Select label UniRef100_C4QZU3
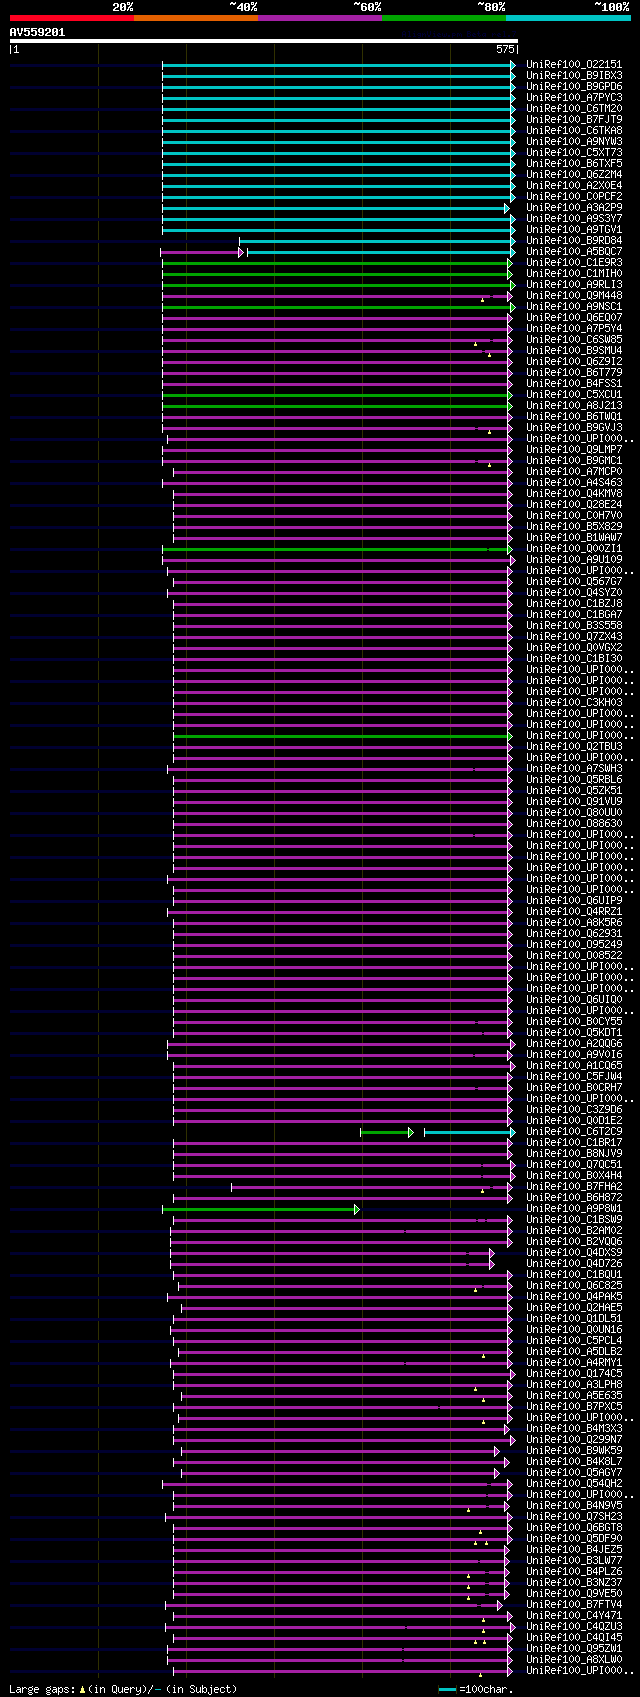This screenshot has width=640, height=1697. click(x=574, y=1626)
